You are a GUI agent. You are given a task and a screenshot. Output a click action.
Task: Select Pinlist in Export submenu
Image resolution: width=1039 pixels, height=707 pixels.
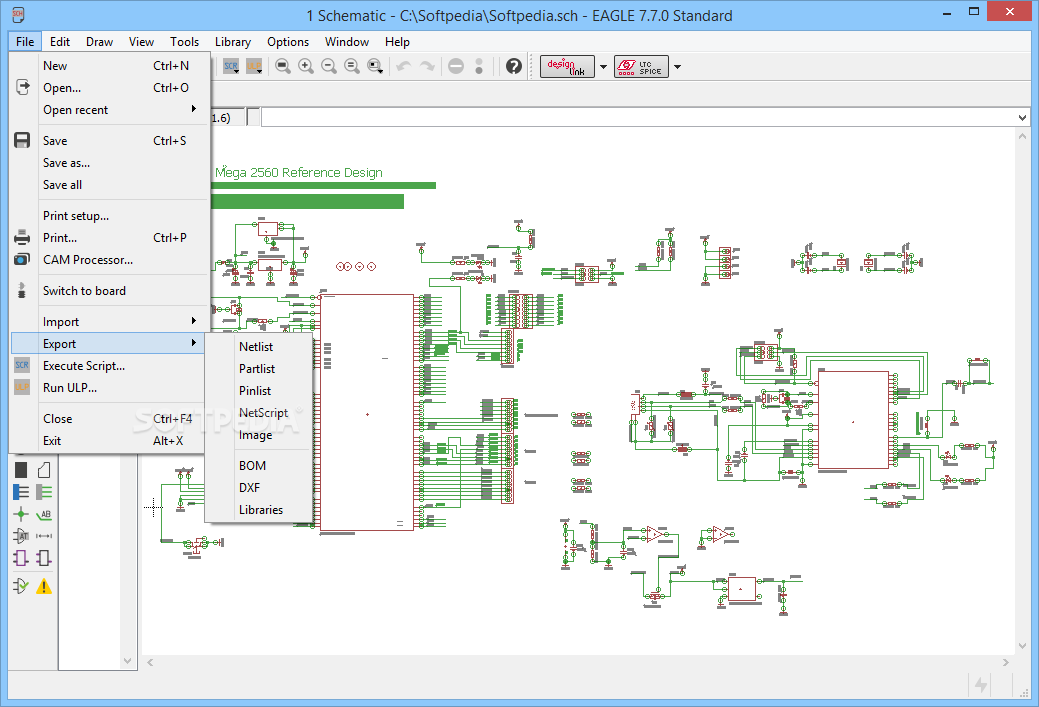(259, 390)
